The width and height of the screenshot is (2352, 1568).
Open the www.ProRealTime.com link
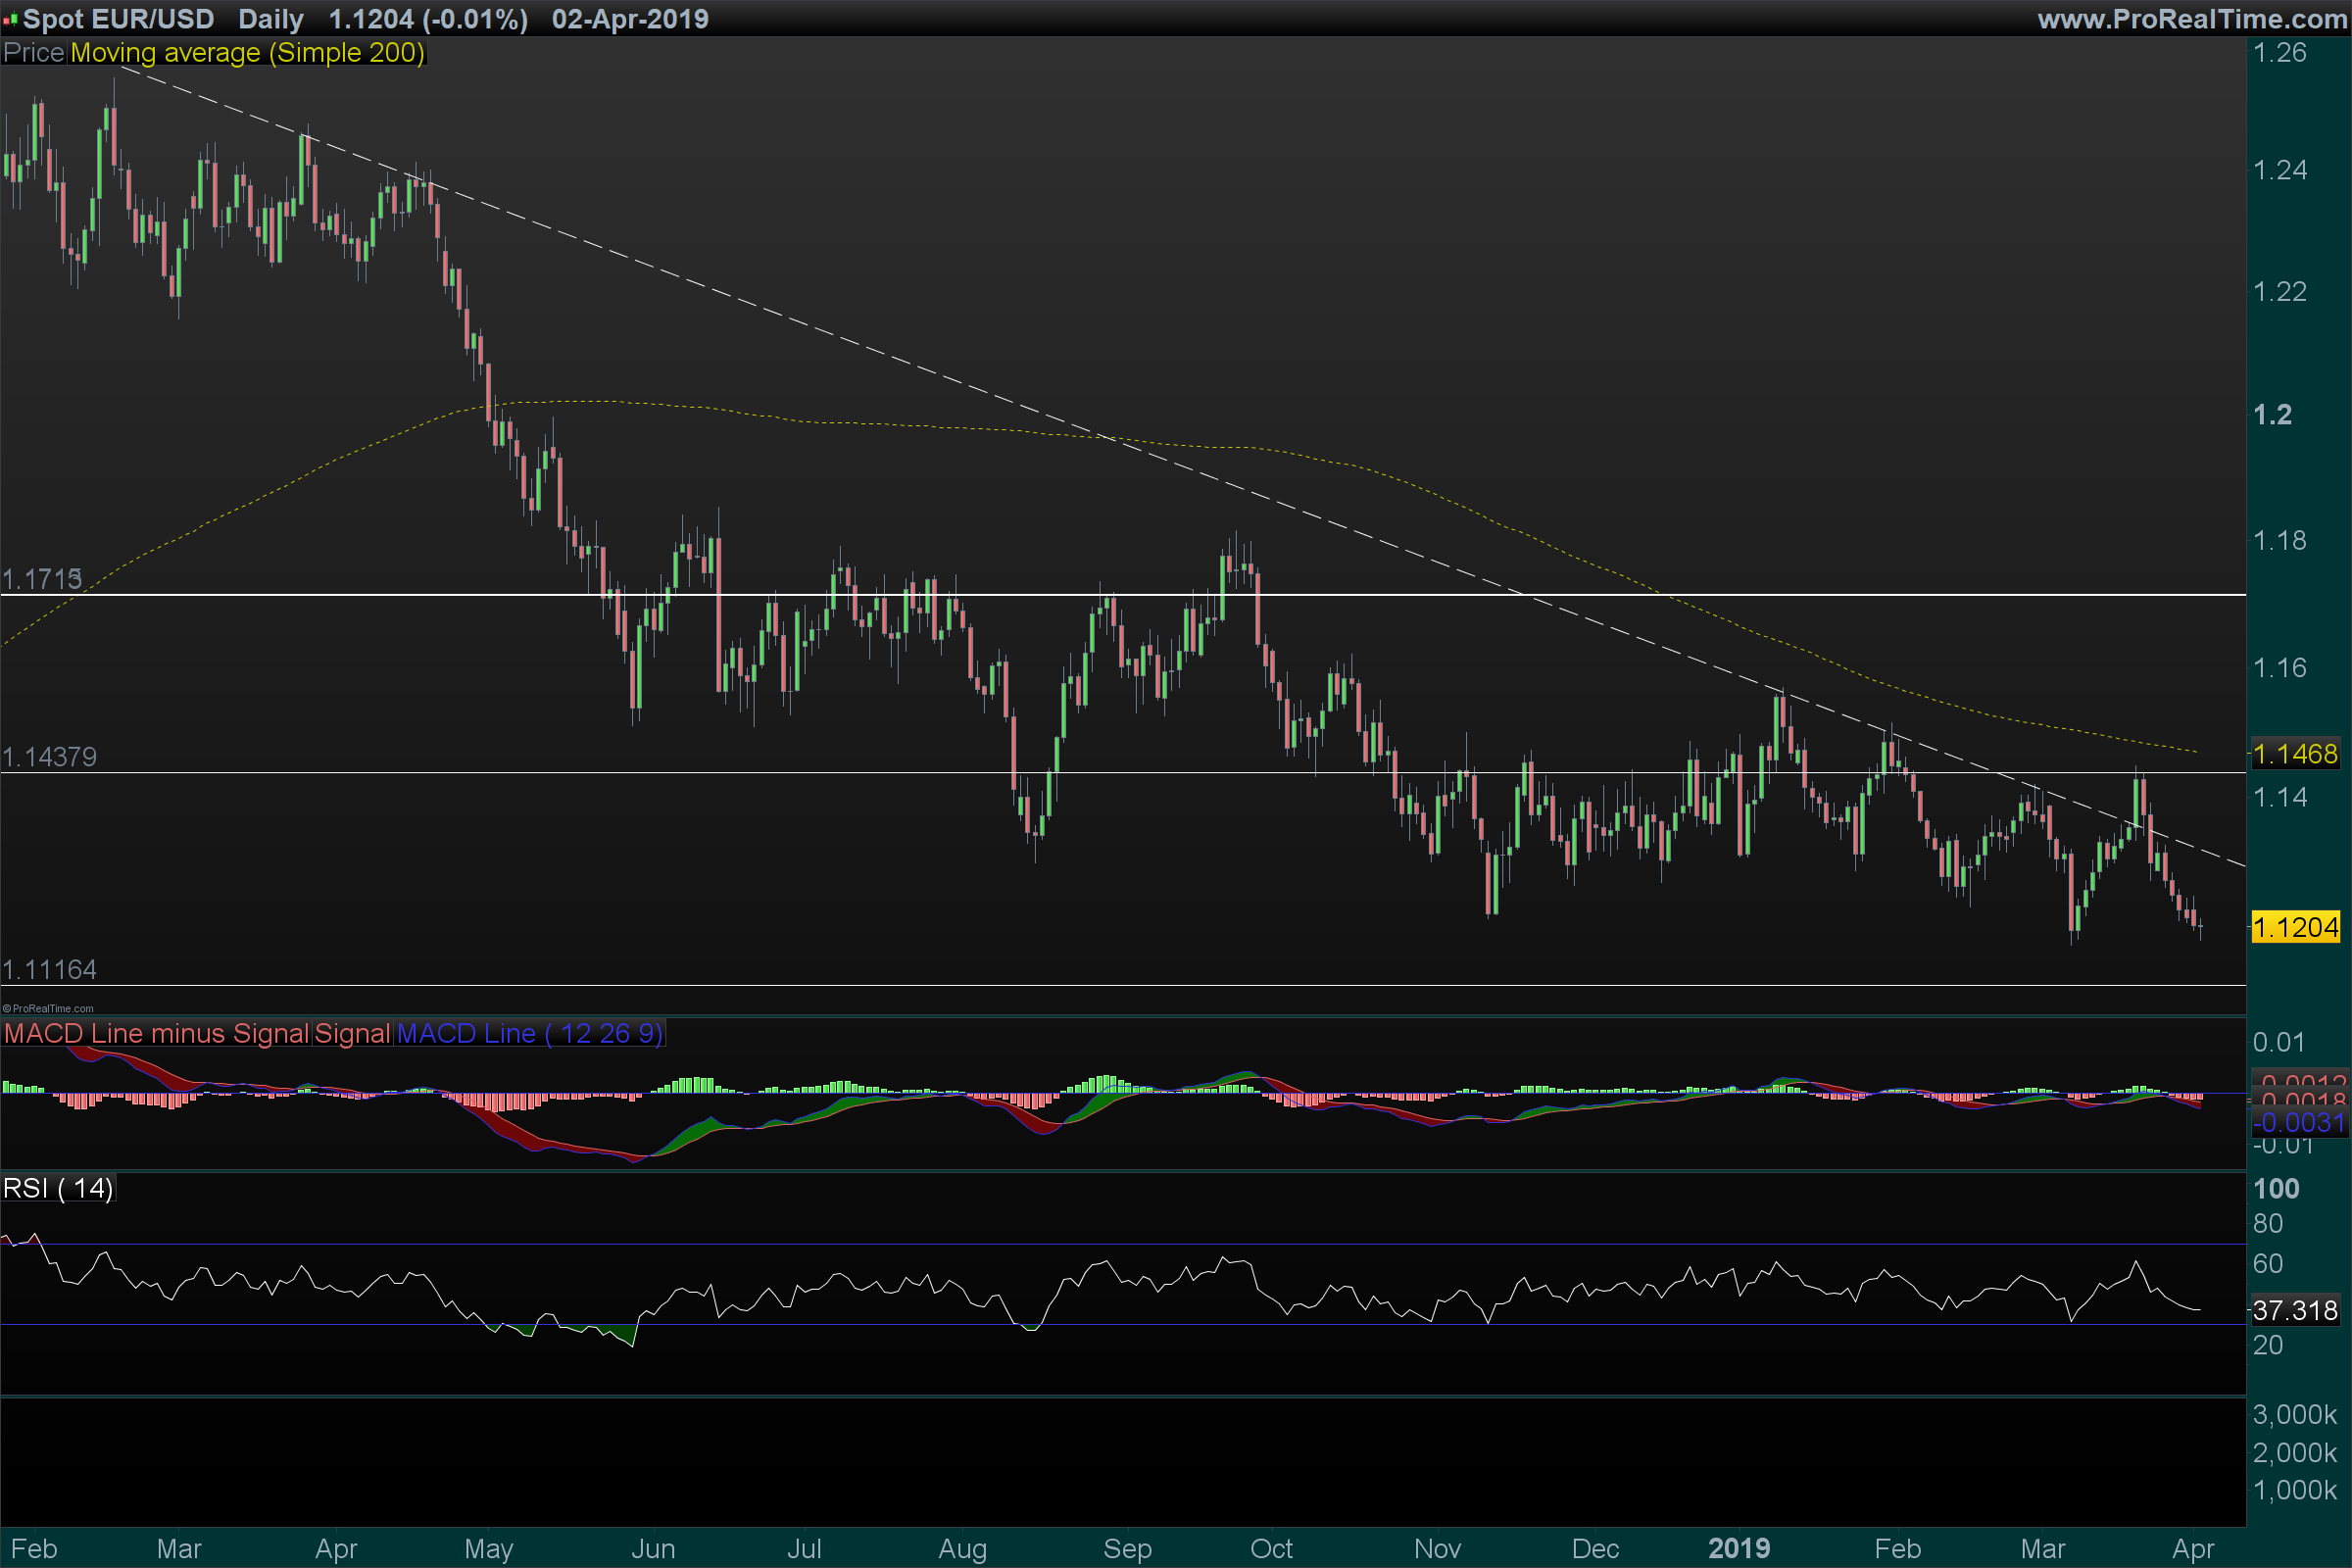(2192, 19)
